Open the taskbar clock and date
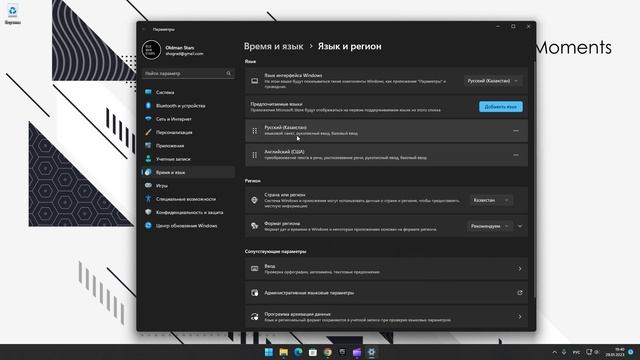Screen dimensions: 640x360 615,352
